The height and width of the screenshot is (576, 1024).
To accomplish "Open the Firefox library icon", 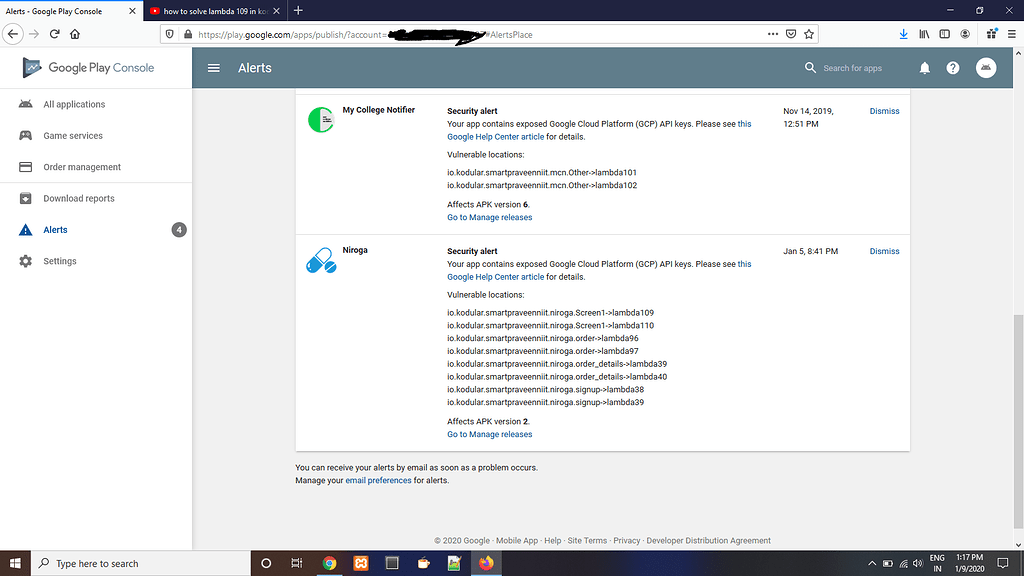I will coord(924,34).
